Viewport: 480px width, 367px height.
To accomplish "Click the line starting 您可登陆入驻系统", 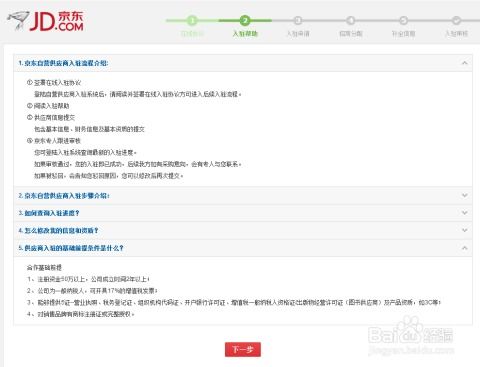I will pos(85,152).
